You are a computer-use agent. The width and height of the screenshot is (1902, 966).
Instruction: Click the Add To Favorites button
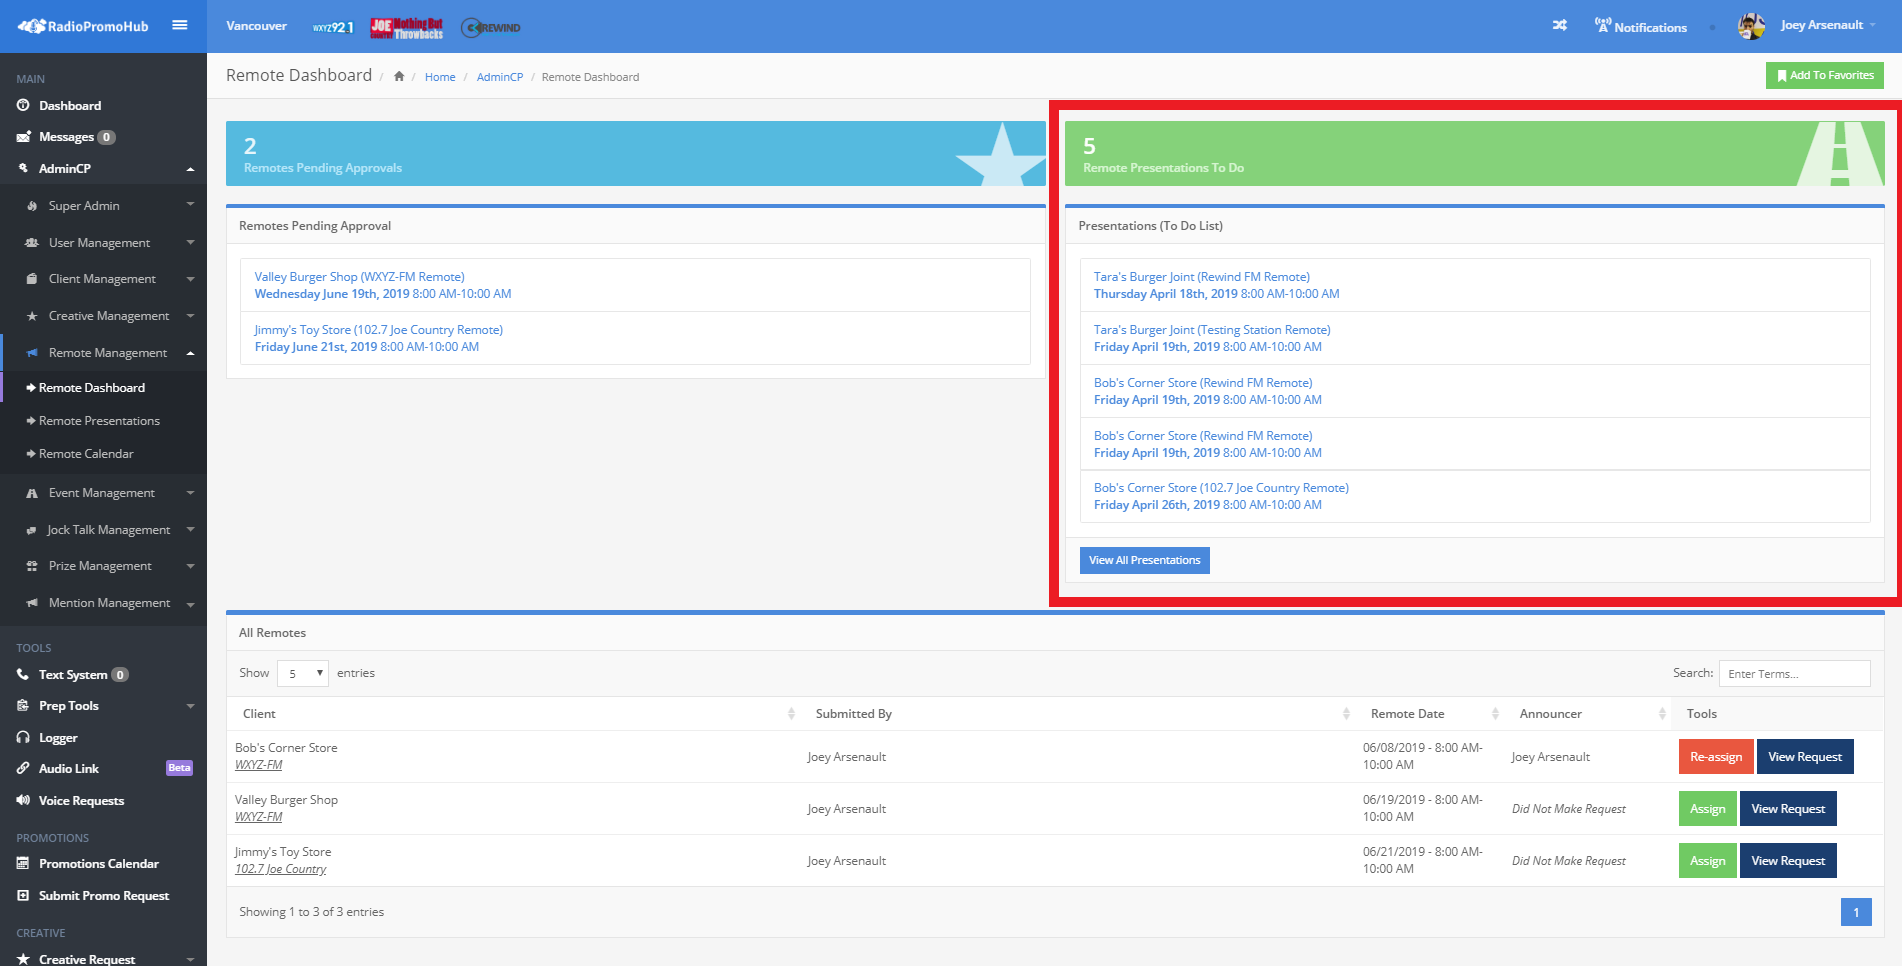tap(1824, 76)
